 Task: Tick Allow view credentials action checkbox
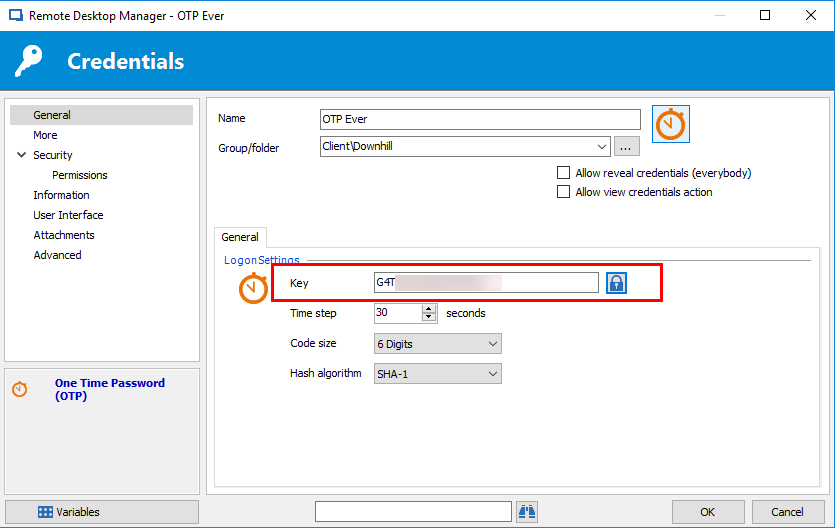click(563, 192)
